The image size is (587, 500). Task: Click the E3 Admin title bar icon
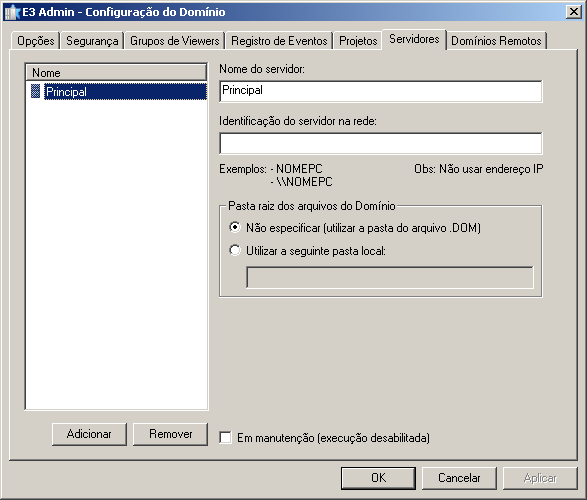pyautogui.click(x=12, y=12)
